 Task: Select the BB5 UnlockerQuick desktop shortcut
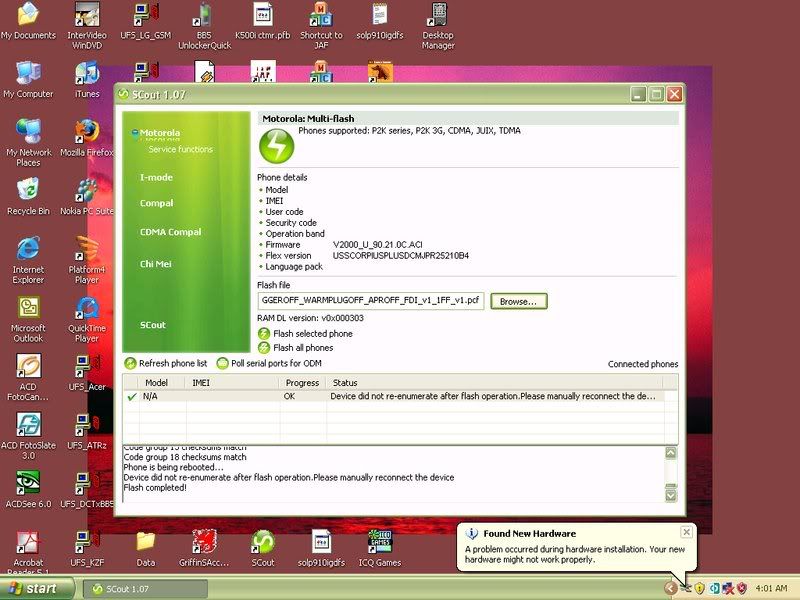tap(204, 26)
